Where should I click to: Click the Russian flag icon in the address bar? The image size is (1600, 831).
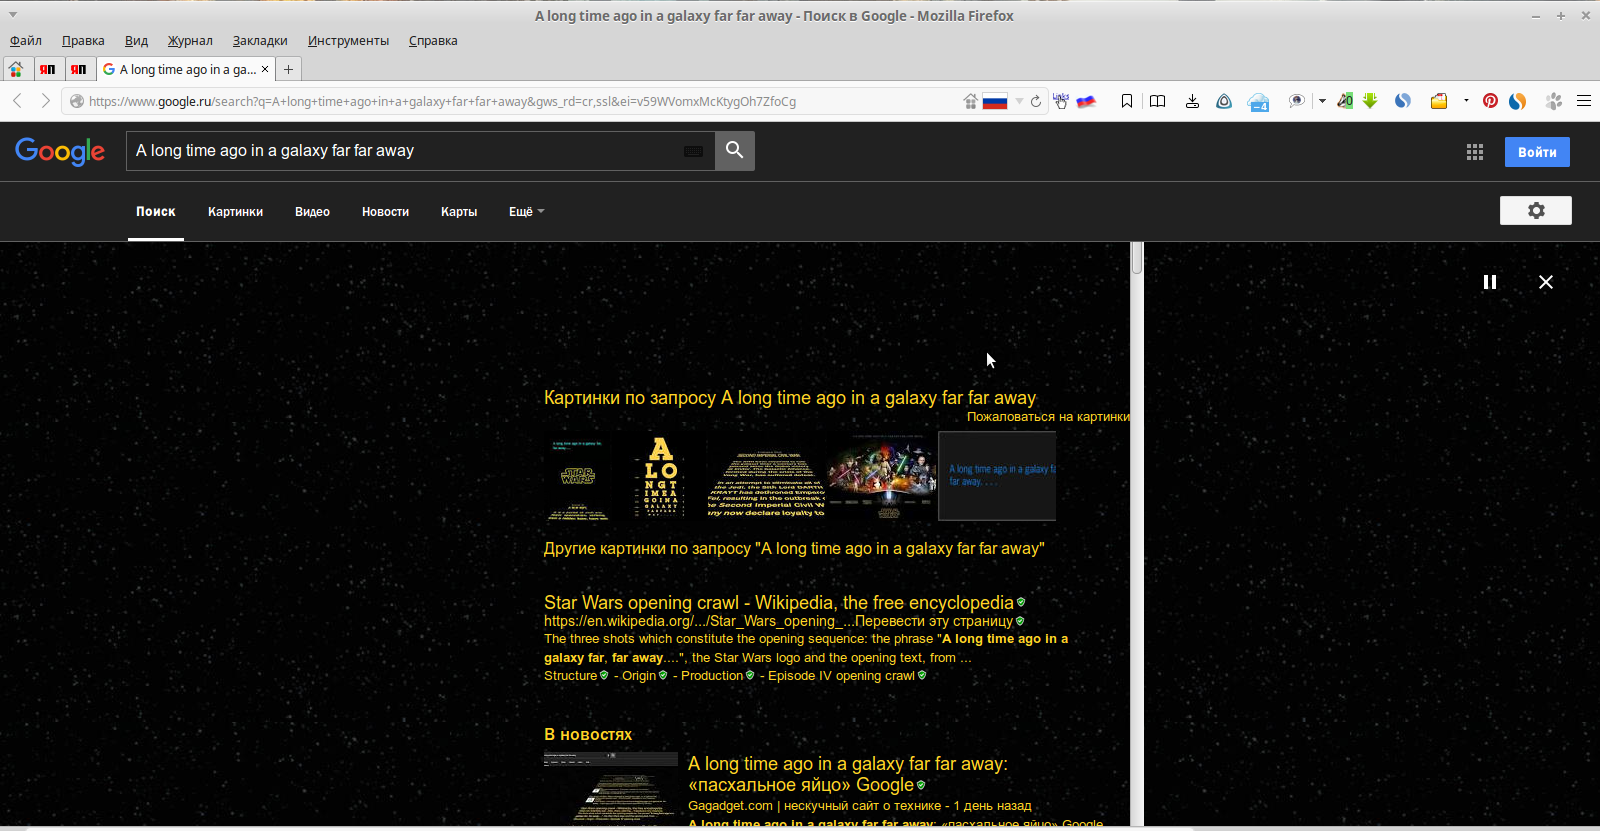pyautogui.click(x=995, y=101)
